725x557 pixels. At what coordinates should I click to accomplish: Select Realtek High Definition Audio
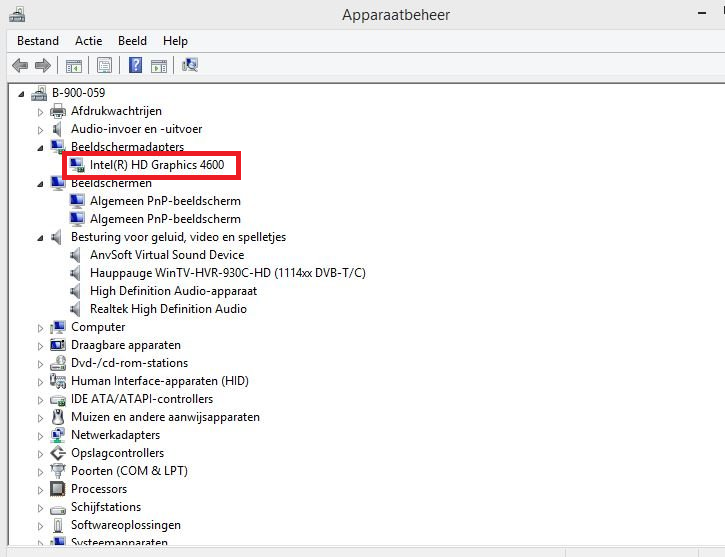[x=168, y=309]
